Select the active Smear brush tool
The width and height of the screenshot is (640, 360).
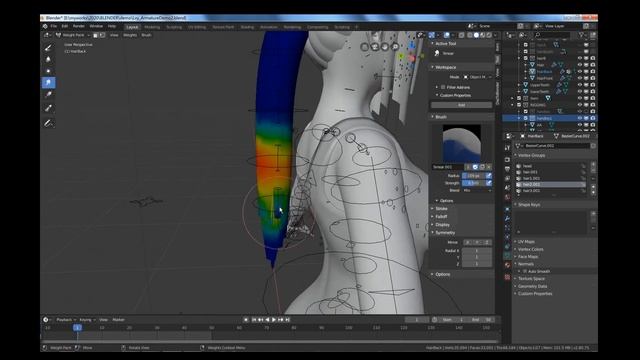[48, 83]
